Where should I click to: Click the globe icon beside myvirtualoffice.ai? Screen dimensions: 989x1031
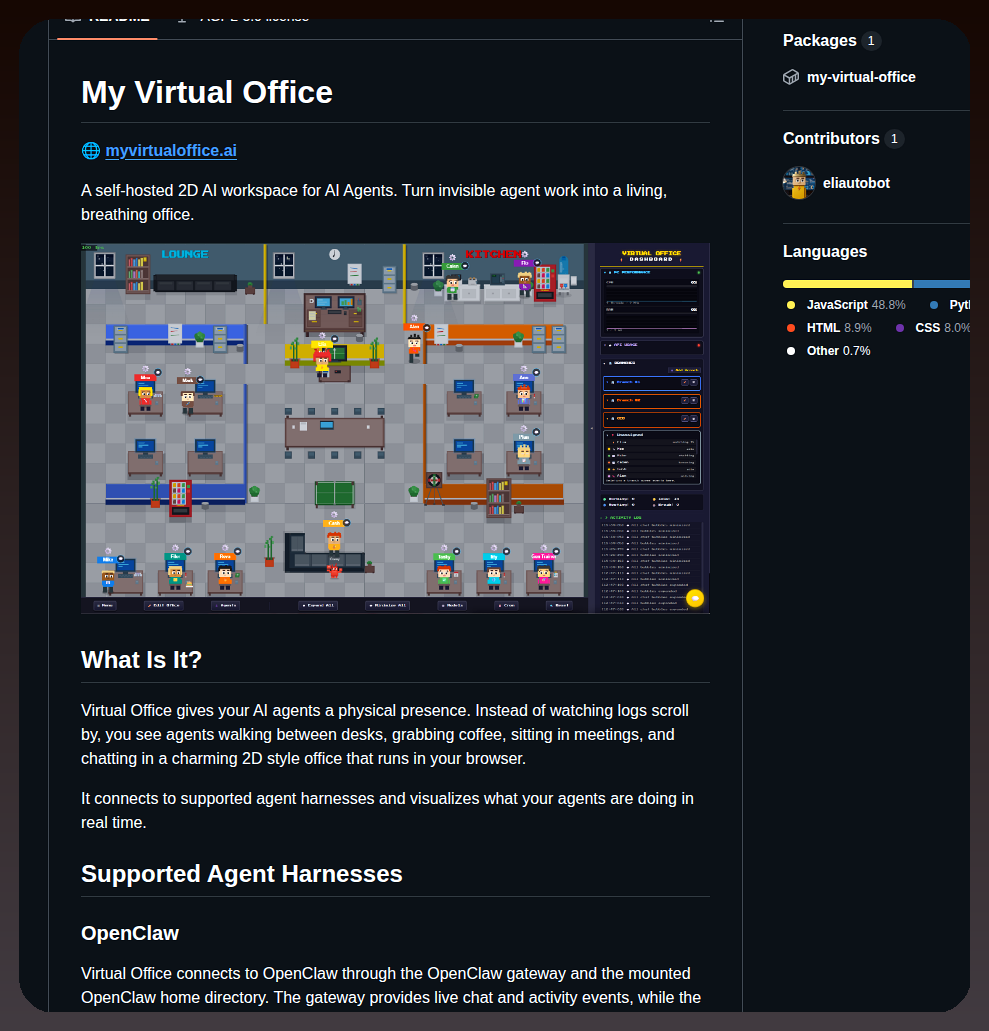pos(91,151)
